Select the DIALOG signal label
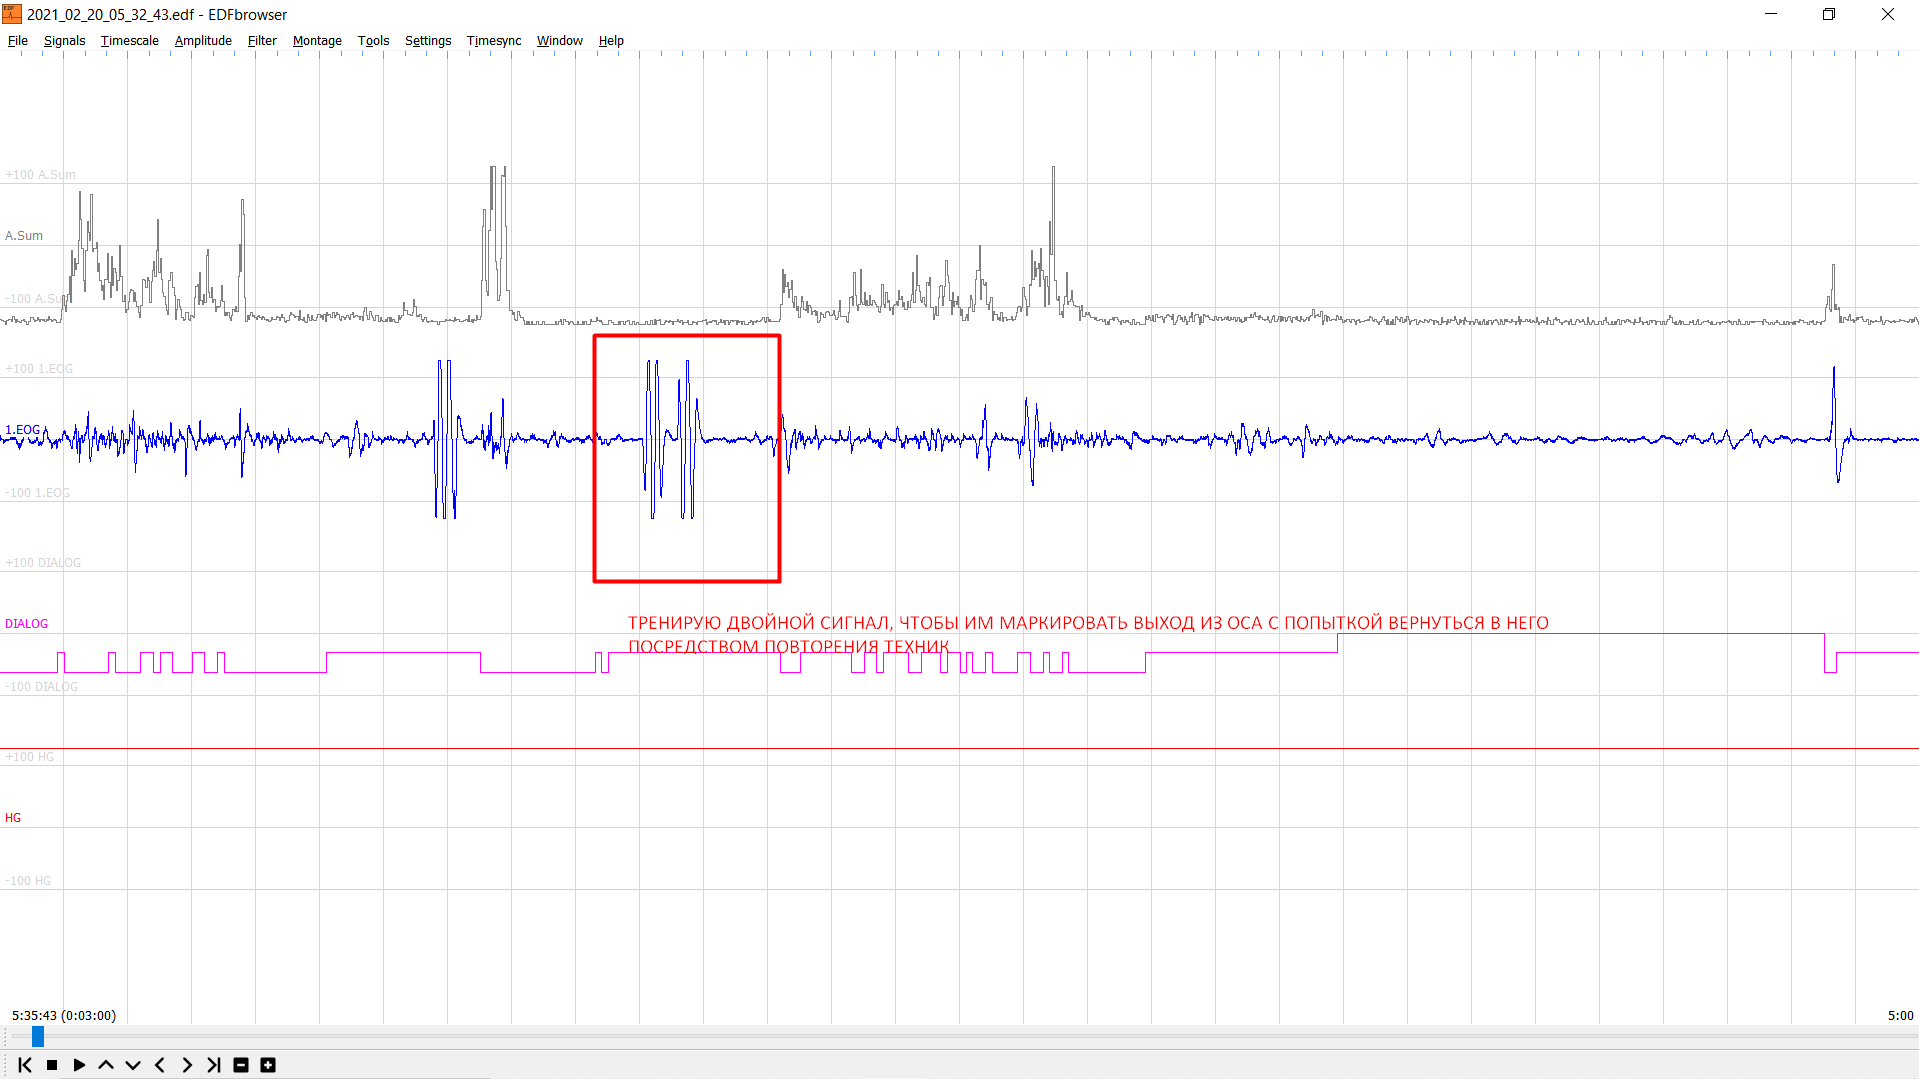 [26, 624]
